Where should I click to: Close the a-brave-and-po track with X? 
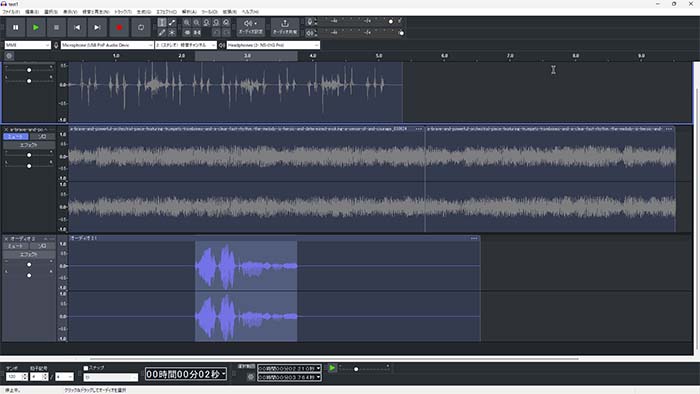[x=6, y=129]
